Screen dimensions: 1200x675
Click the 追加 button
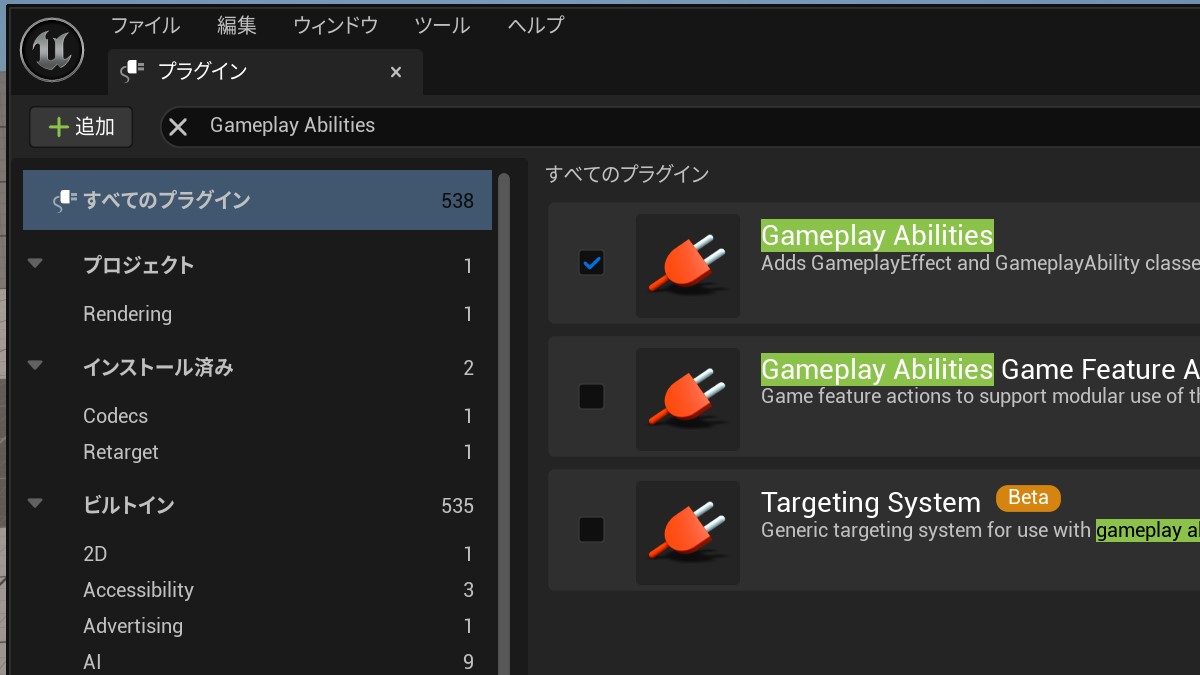click(x=81, y=127)
